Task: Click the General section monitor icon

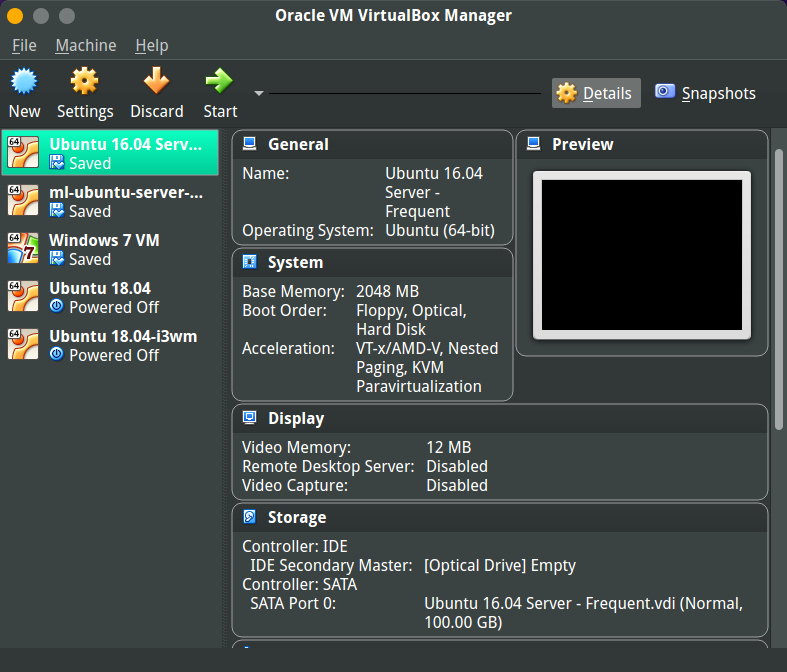Action: pos(249,144)
